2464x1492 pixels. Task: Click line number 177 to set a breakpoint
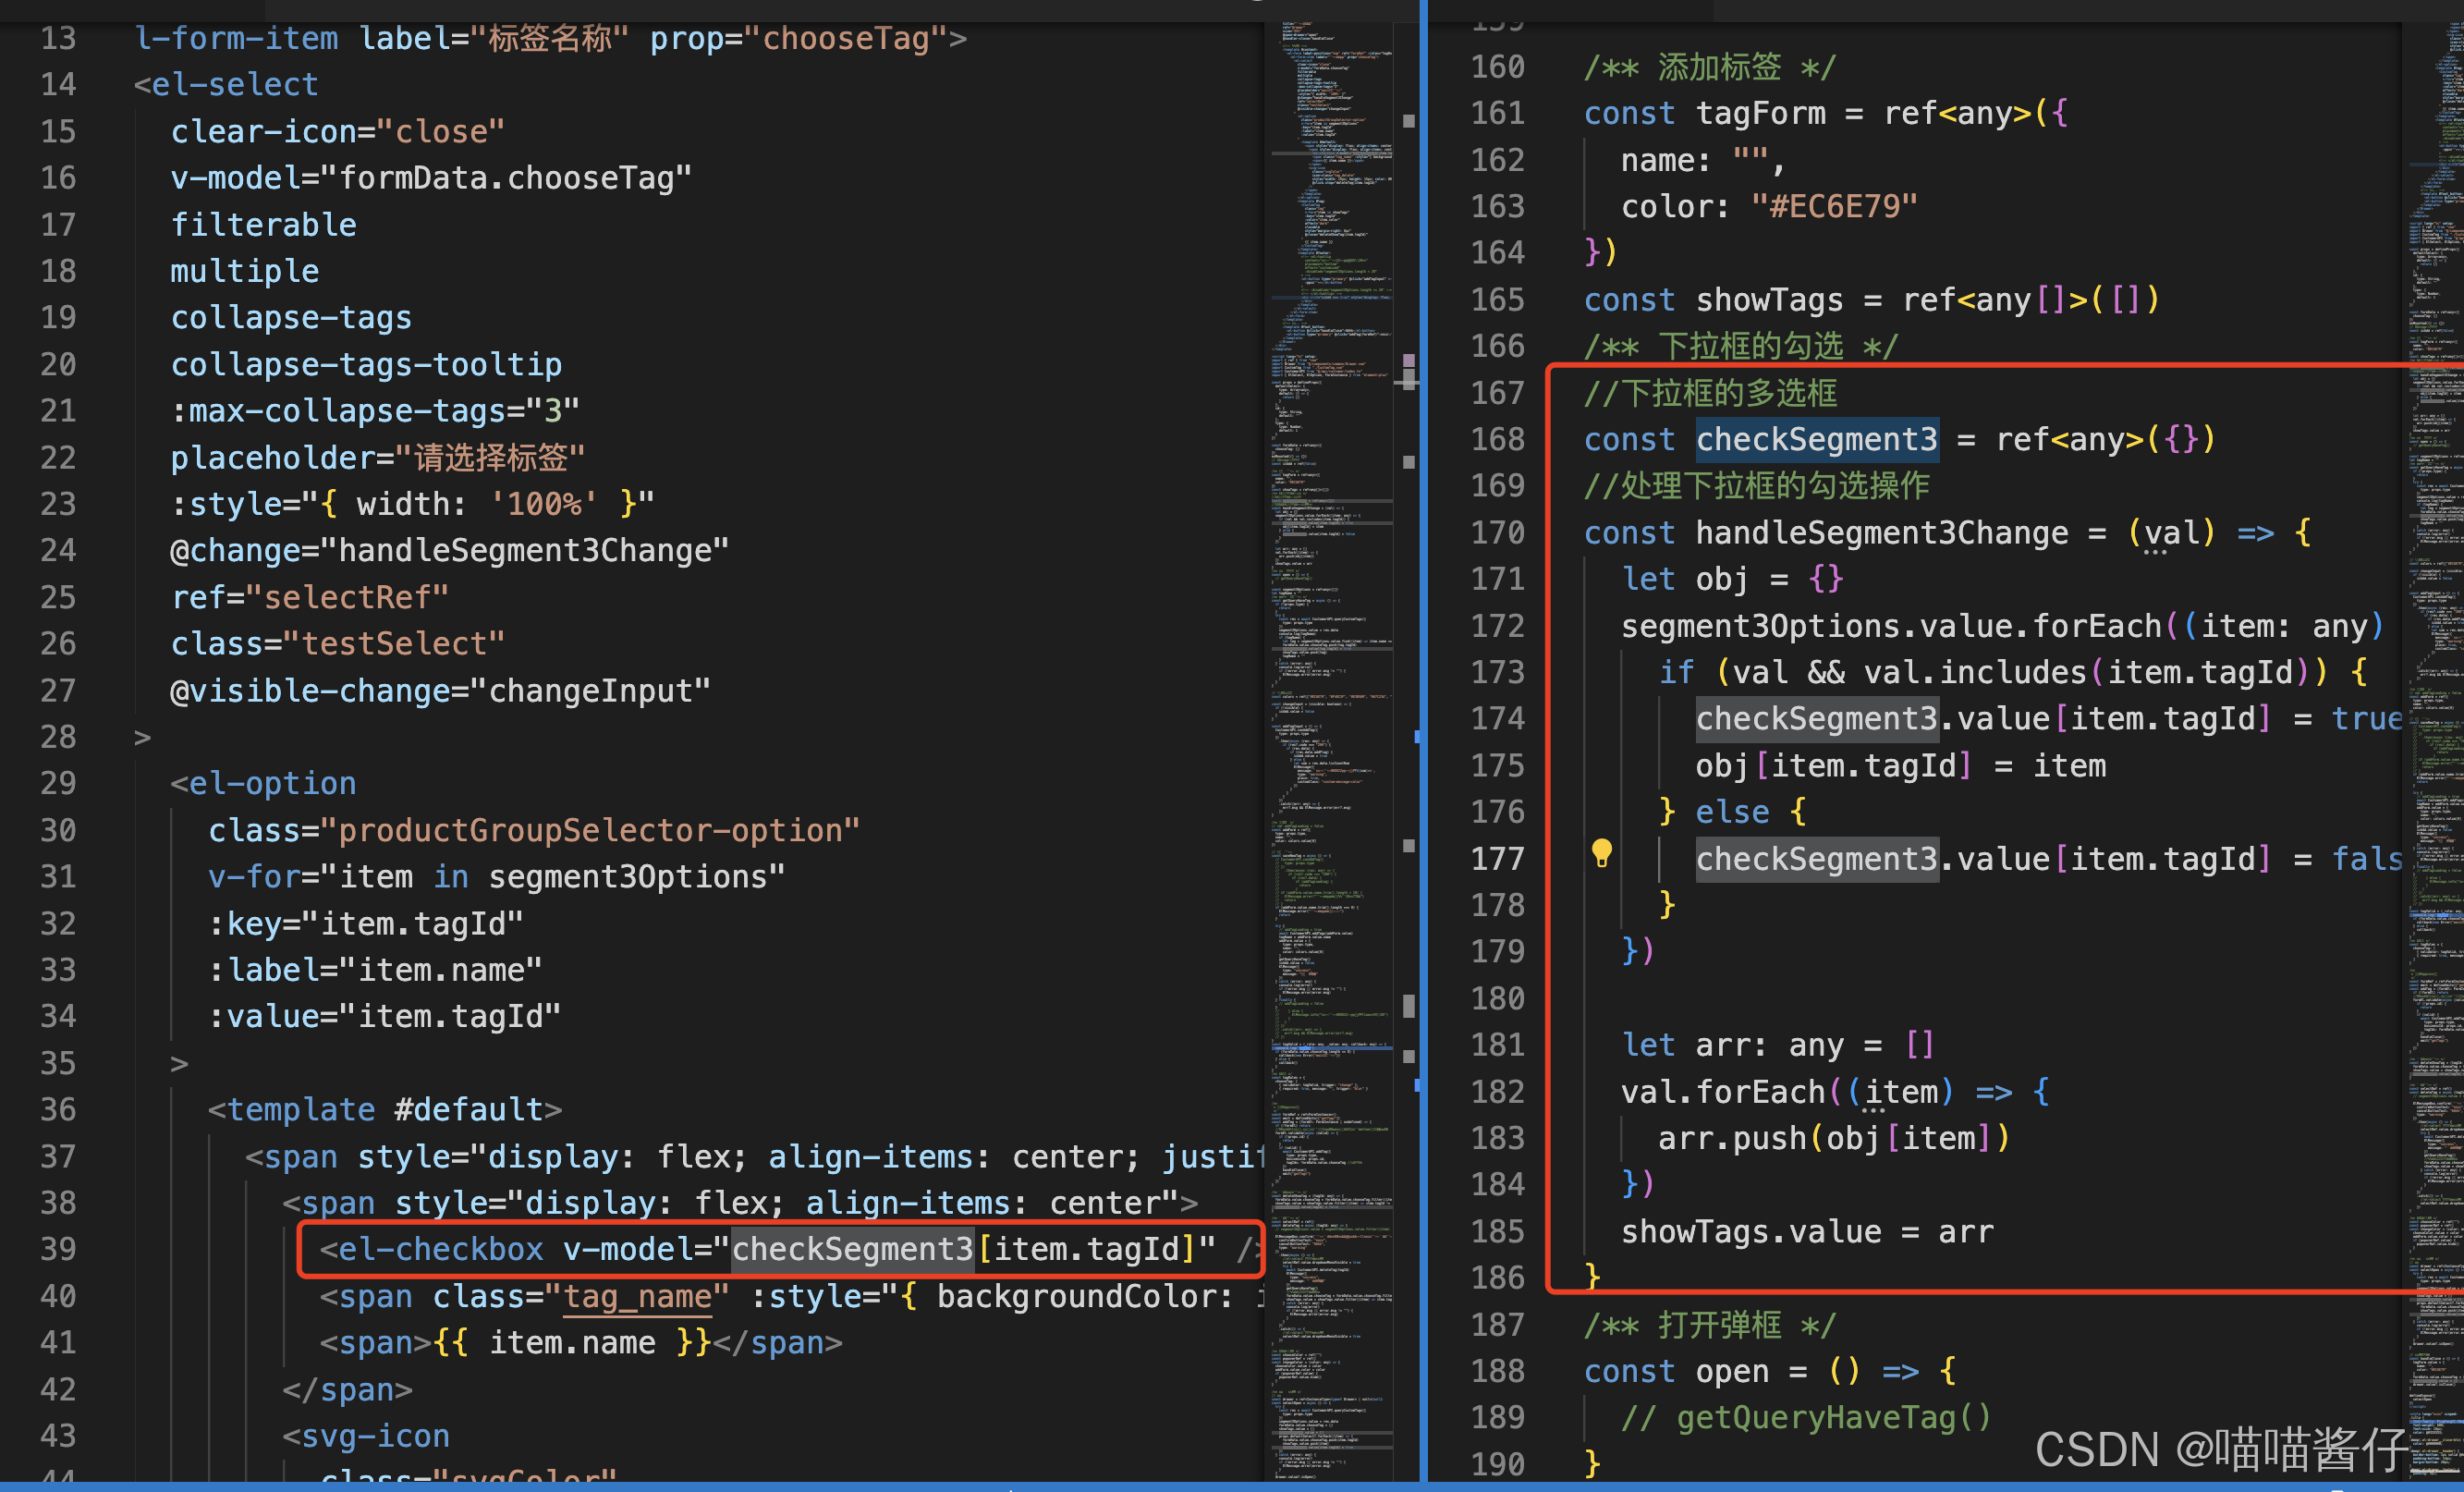point(1497,859)
